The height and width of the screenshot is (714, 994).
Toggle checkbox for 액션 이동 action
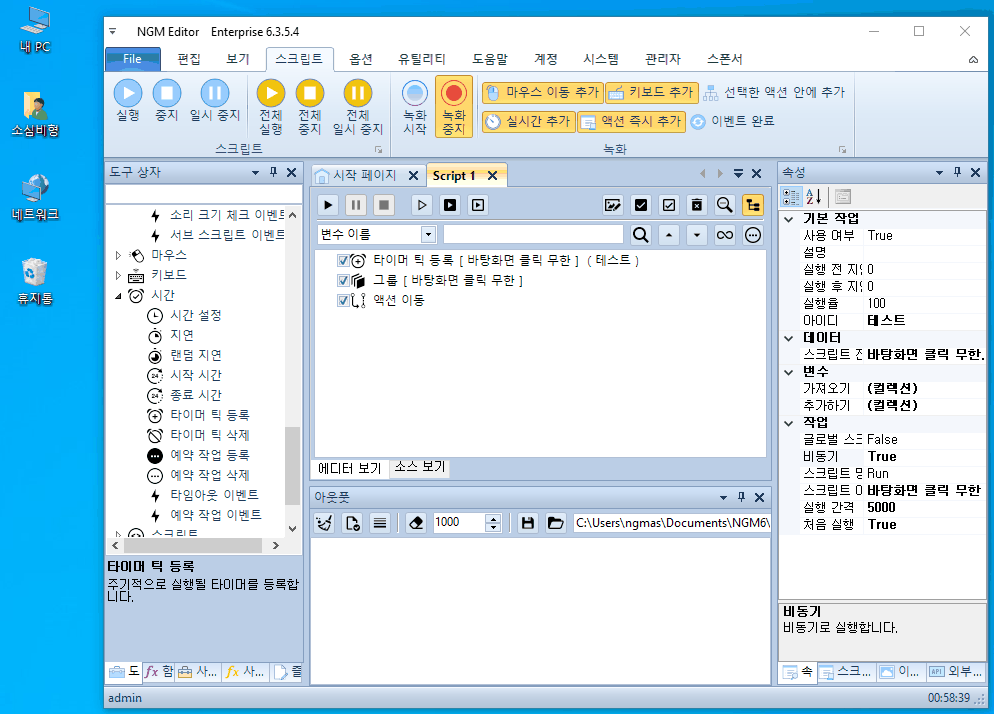tap(343, 301)
